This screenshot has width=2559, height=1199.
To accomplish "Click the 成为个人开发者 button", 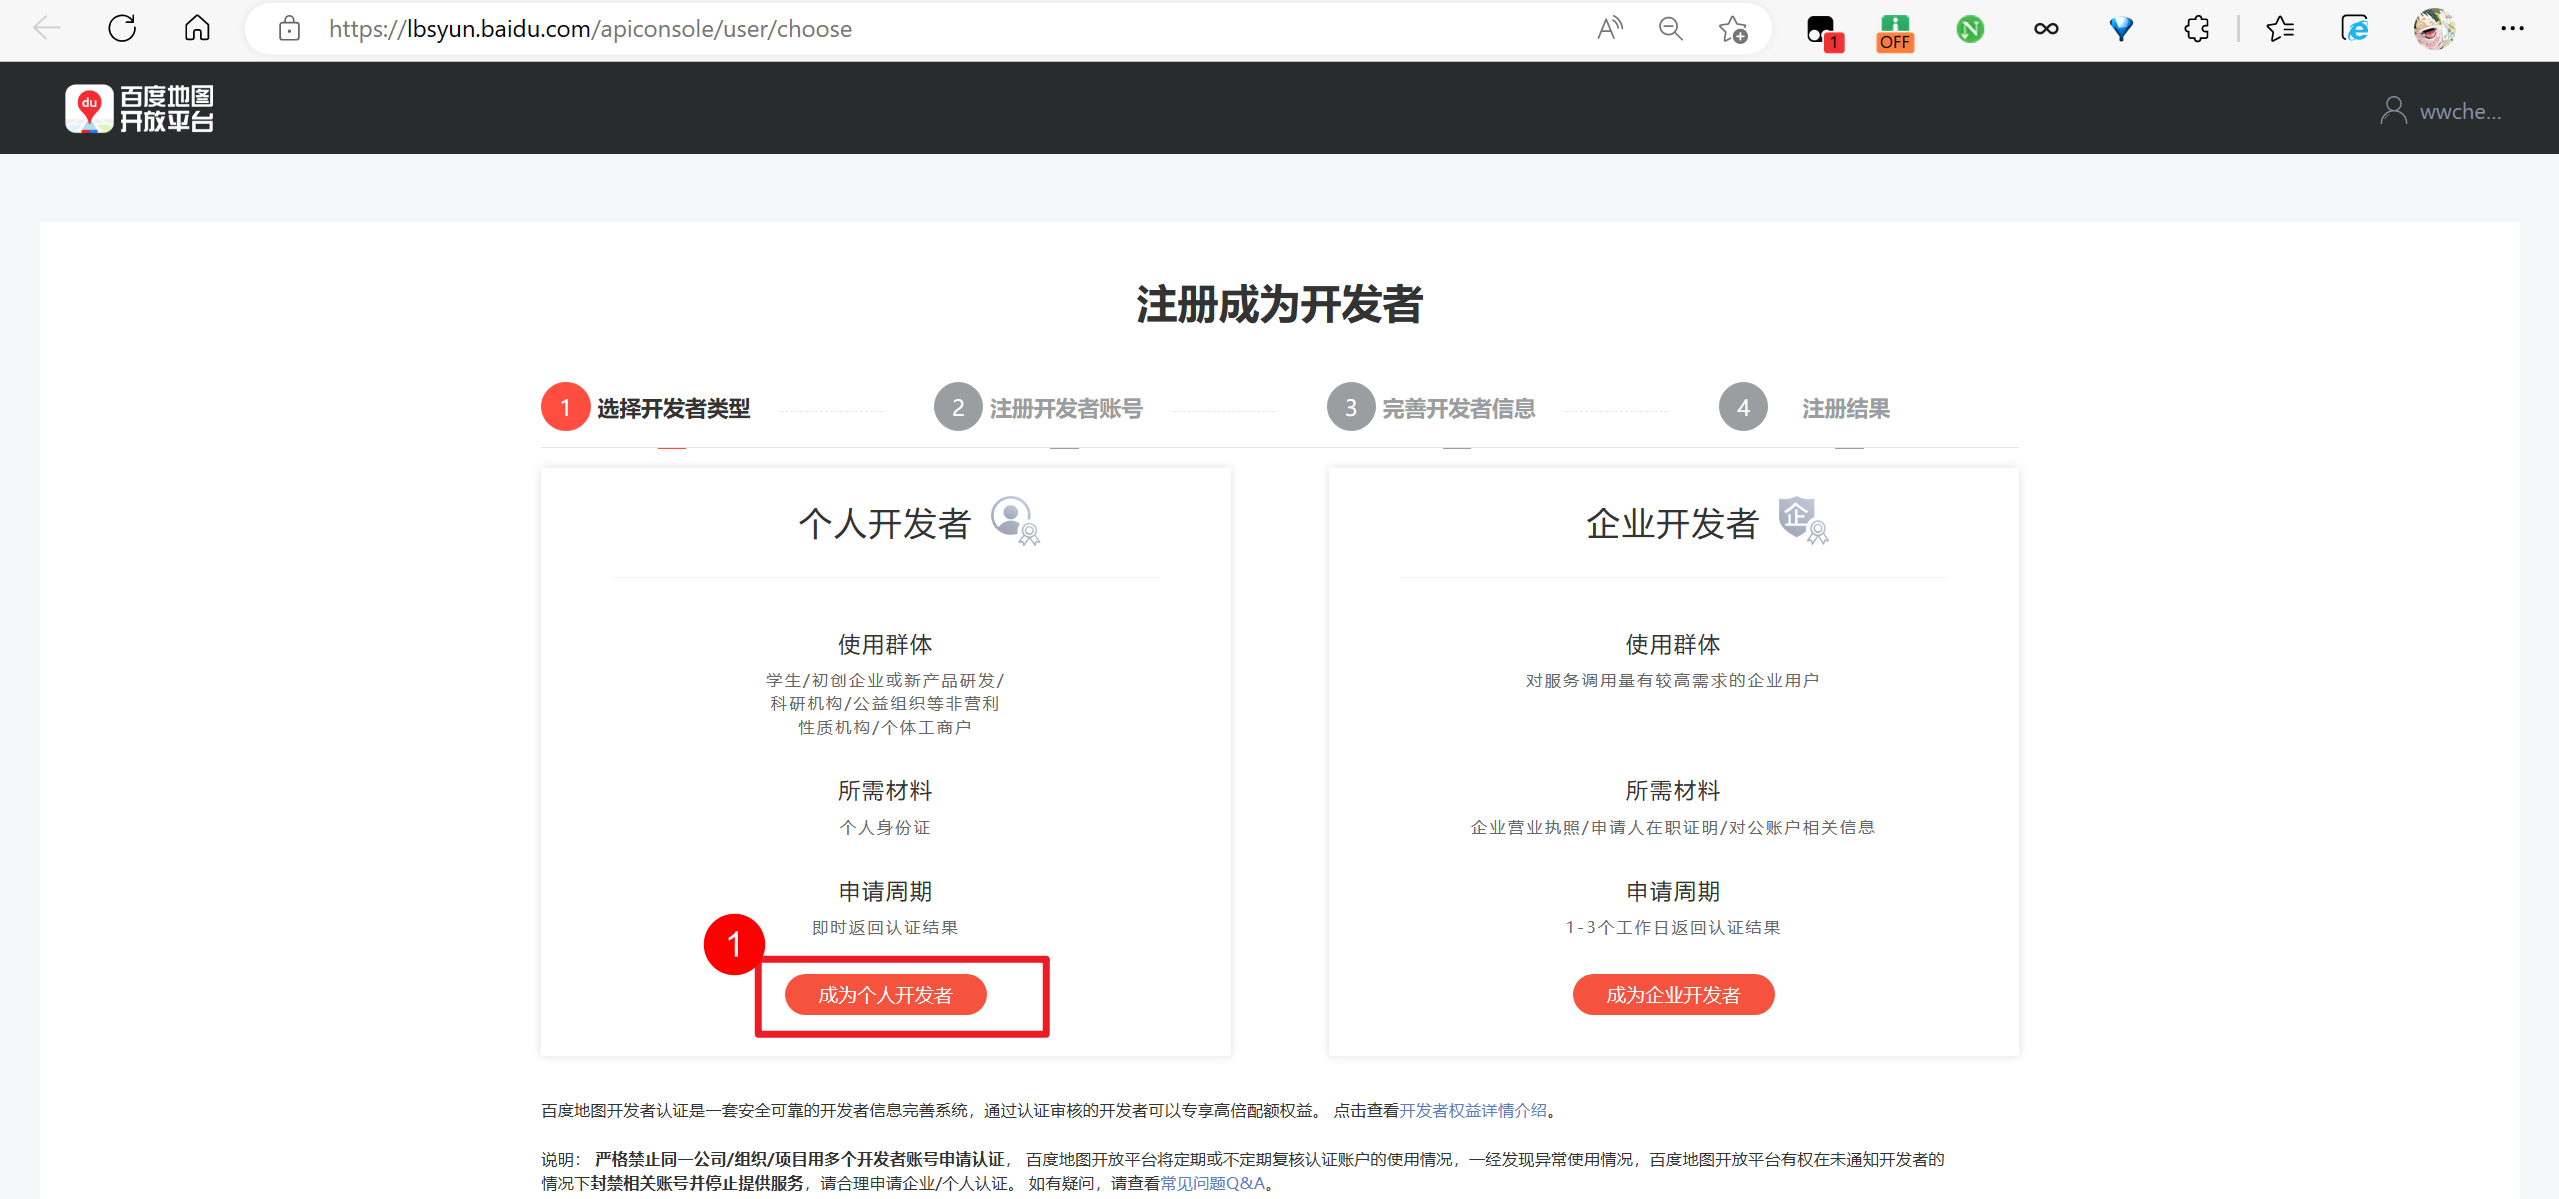I will click(x=884, y=994).
